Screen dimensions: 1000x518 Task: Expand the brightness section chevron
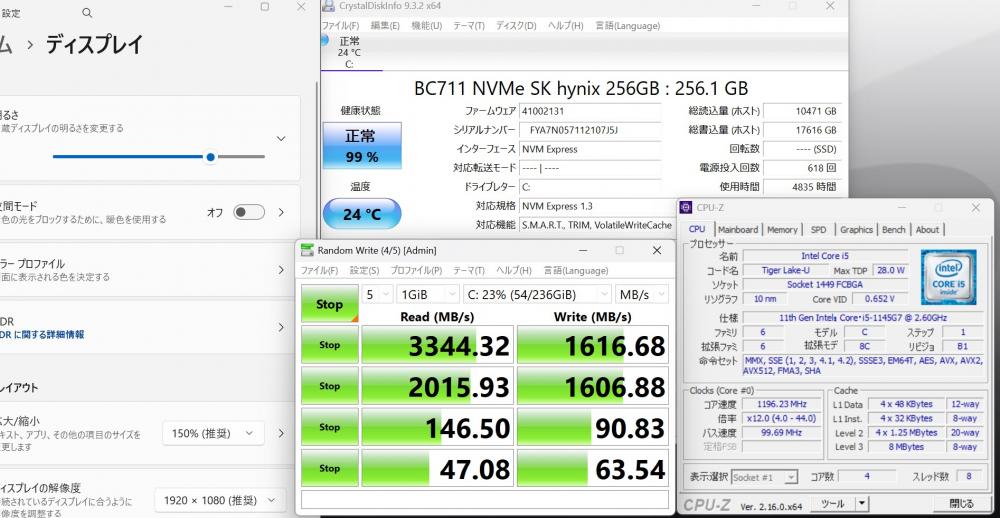click(281, 138)
